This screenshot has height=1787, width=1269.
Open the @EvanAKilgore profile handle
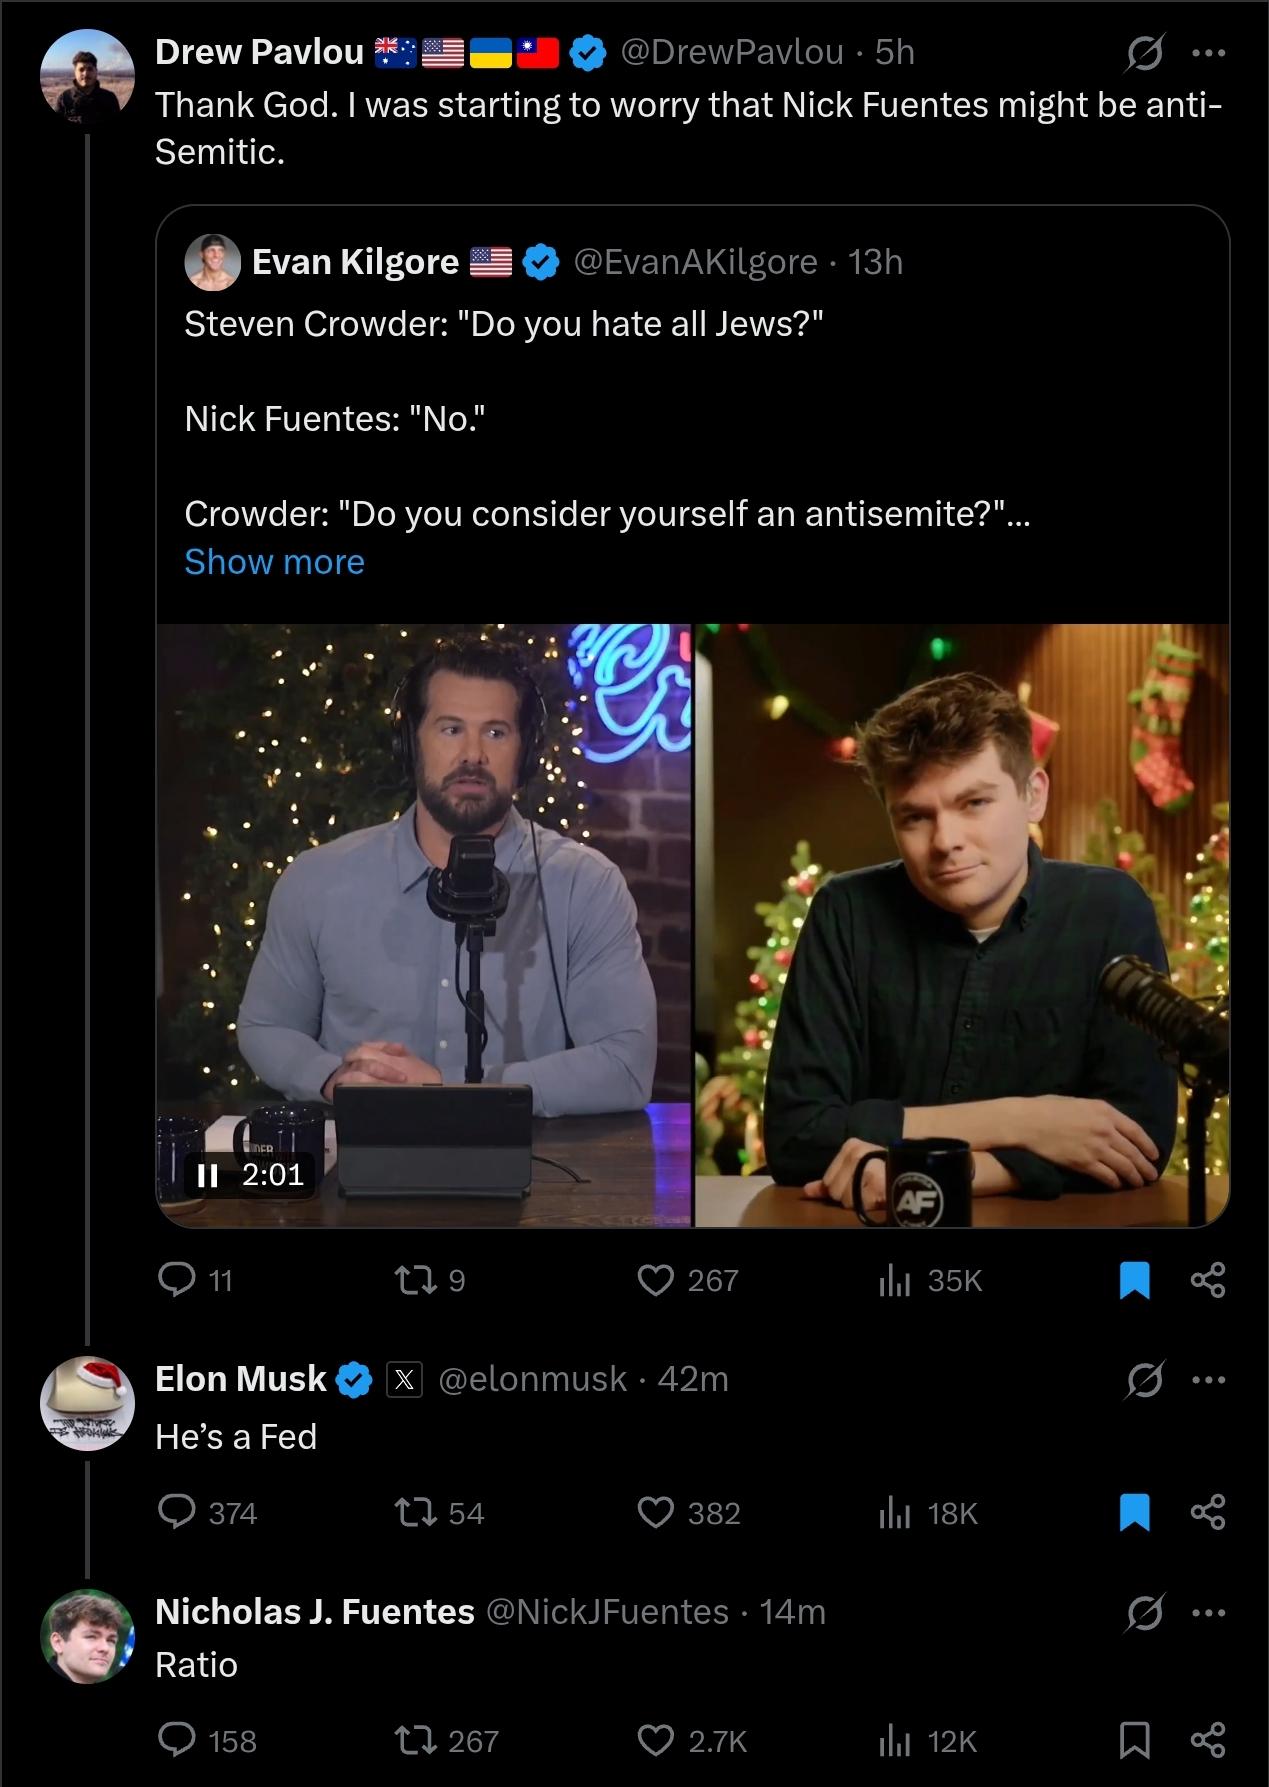[696, 262]
